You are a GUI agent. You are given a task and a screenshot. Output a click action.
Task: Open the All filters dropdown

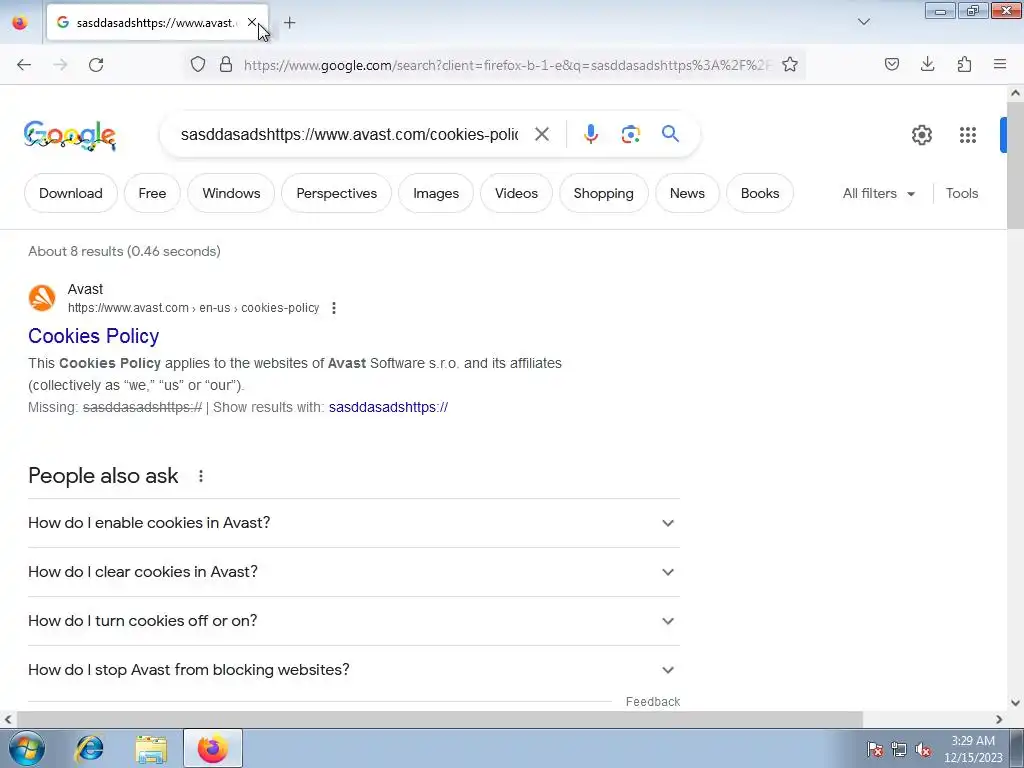click(878, 193)
